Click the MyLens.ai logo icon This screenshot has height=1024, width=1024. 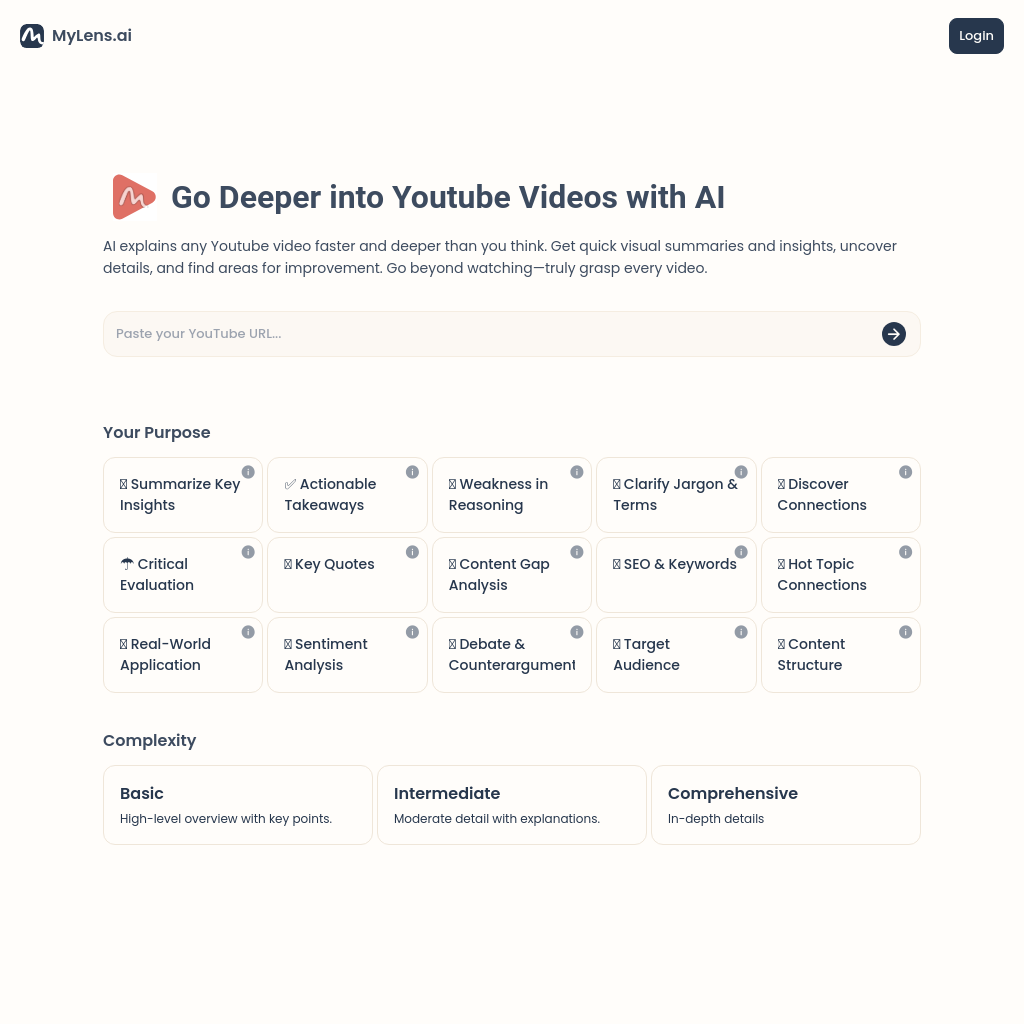[x=31, y=35]
